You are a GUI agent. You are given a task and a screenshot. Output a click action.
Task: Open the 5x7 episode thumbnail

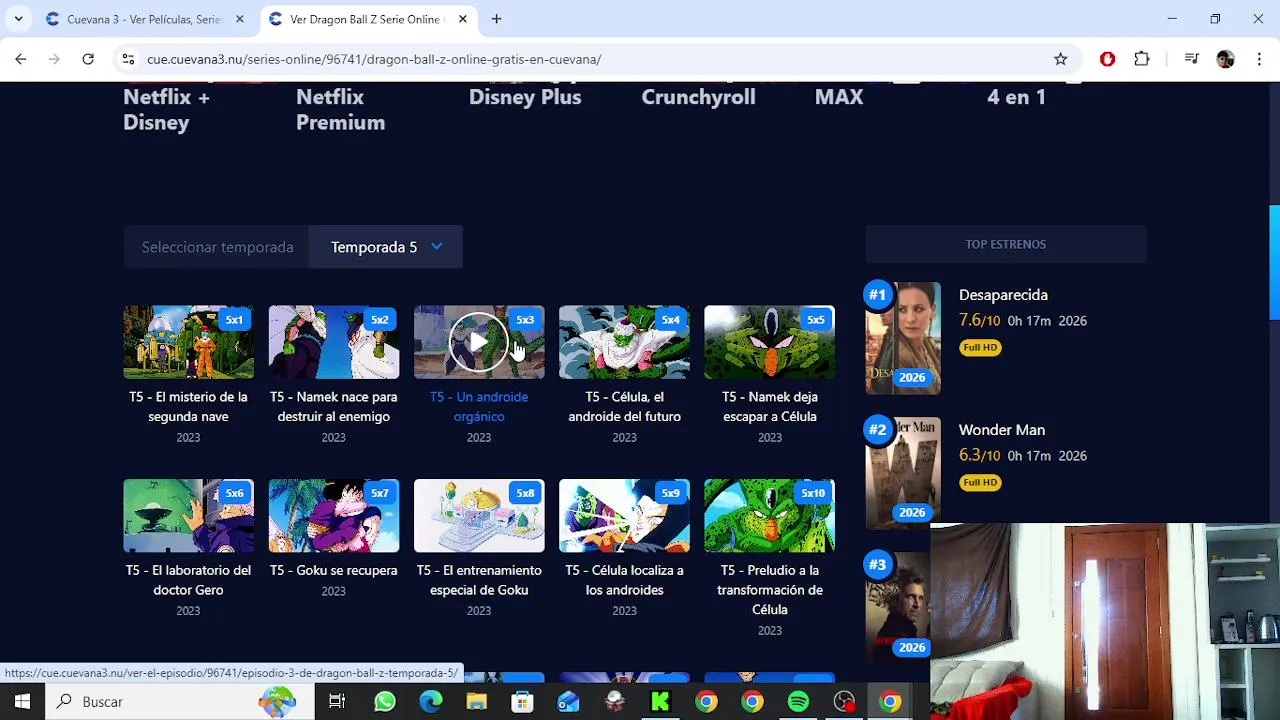click(x=333, y=515)
